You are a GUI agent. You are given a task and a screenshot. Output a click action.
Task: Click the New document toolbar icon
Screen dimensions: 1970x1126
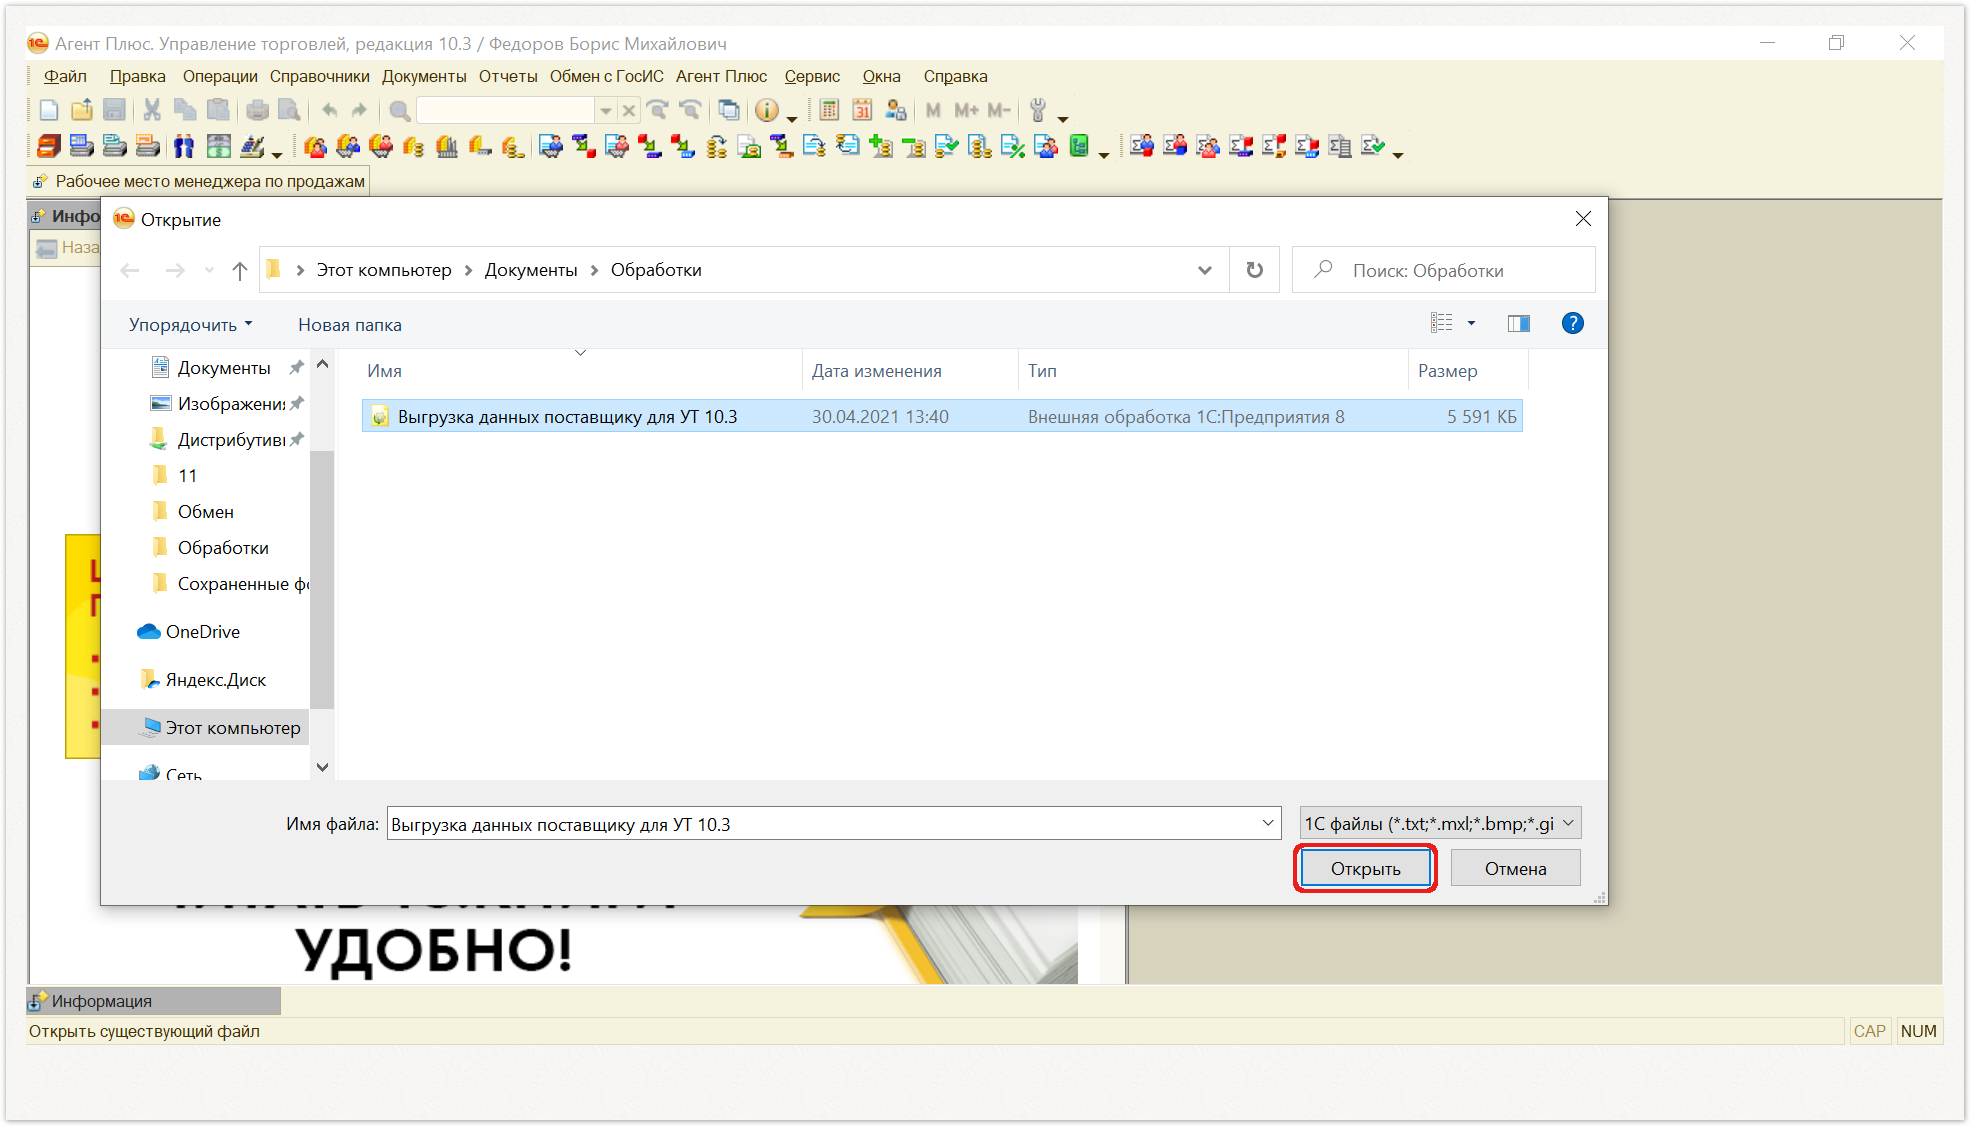tap(49, 110)
